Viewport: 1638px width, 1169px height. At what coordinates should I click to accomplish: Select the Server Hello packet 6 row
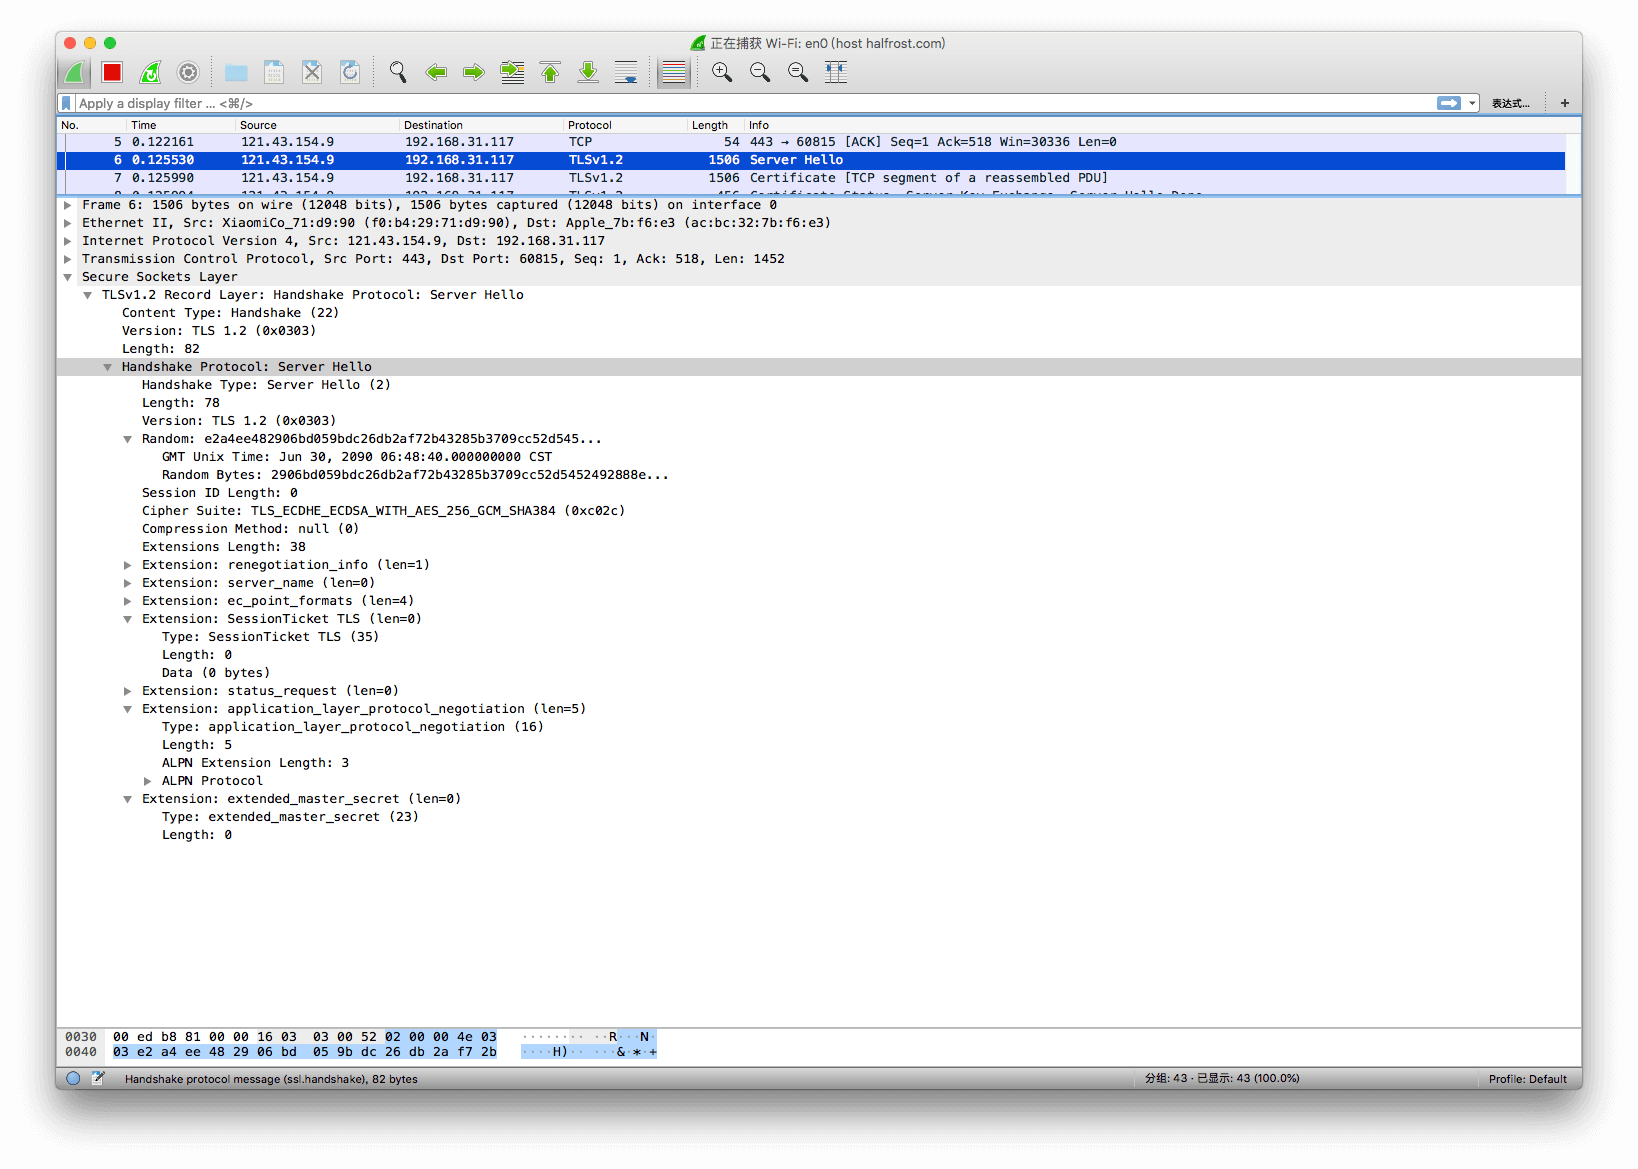click(x=811, y=160)
